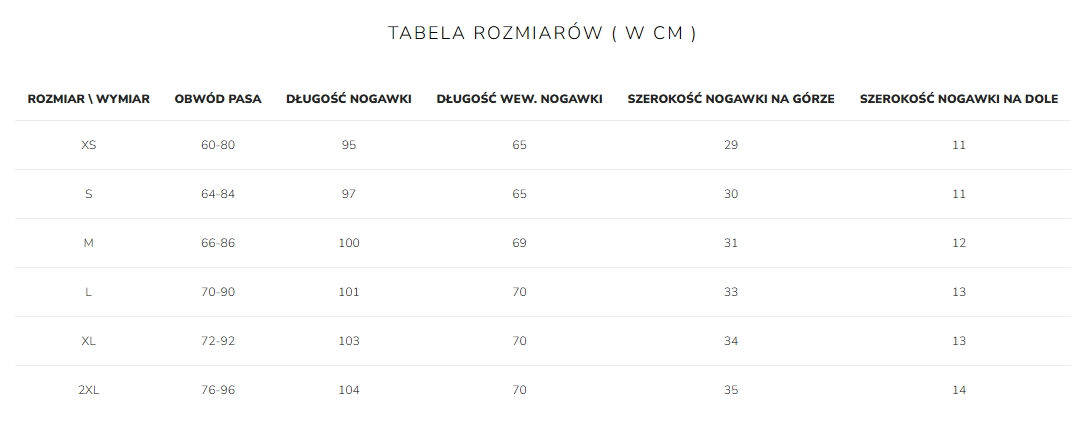
Task: Click leg length value 101
Action: [349, 292]
